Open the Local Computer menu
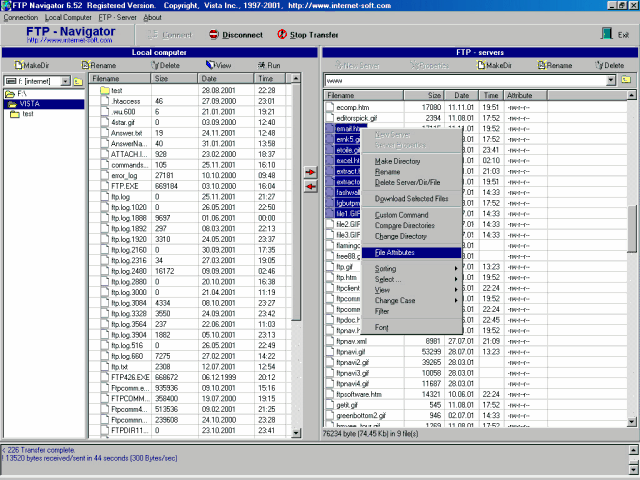The height and width of the screenshot is (480, 640). pos(68,18)
